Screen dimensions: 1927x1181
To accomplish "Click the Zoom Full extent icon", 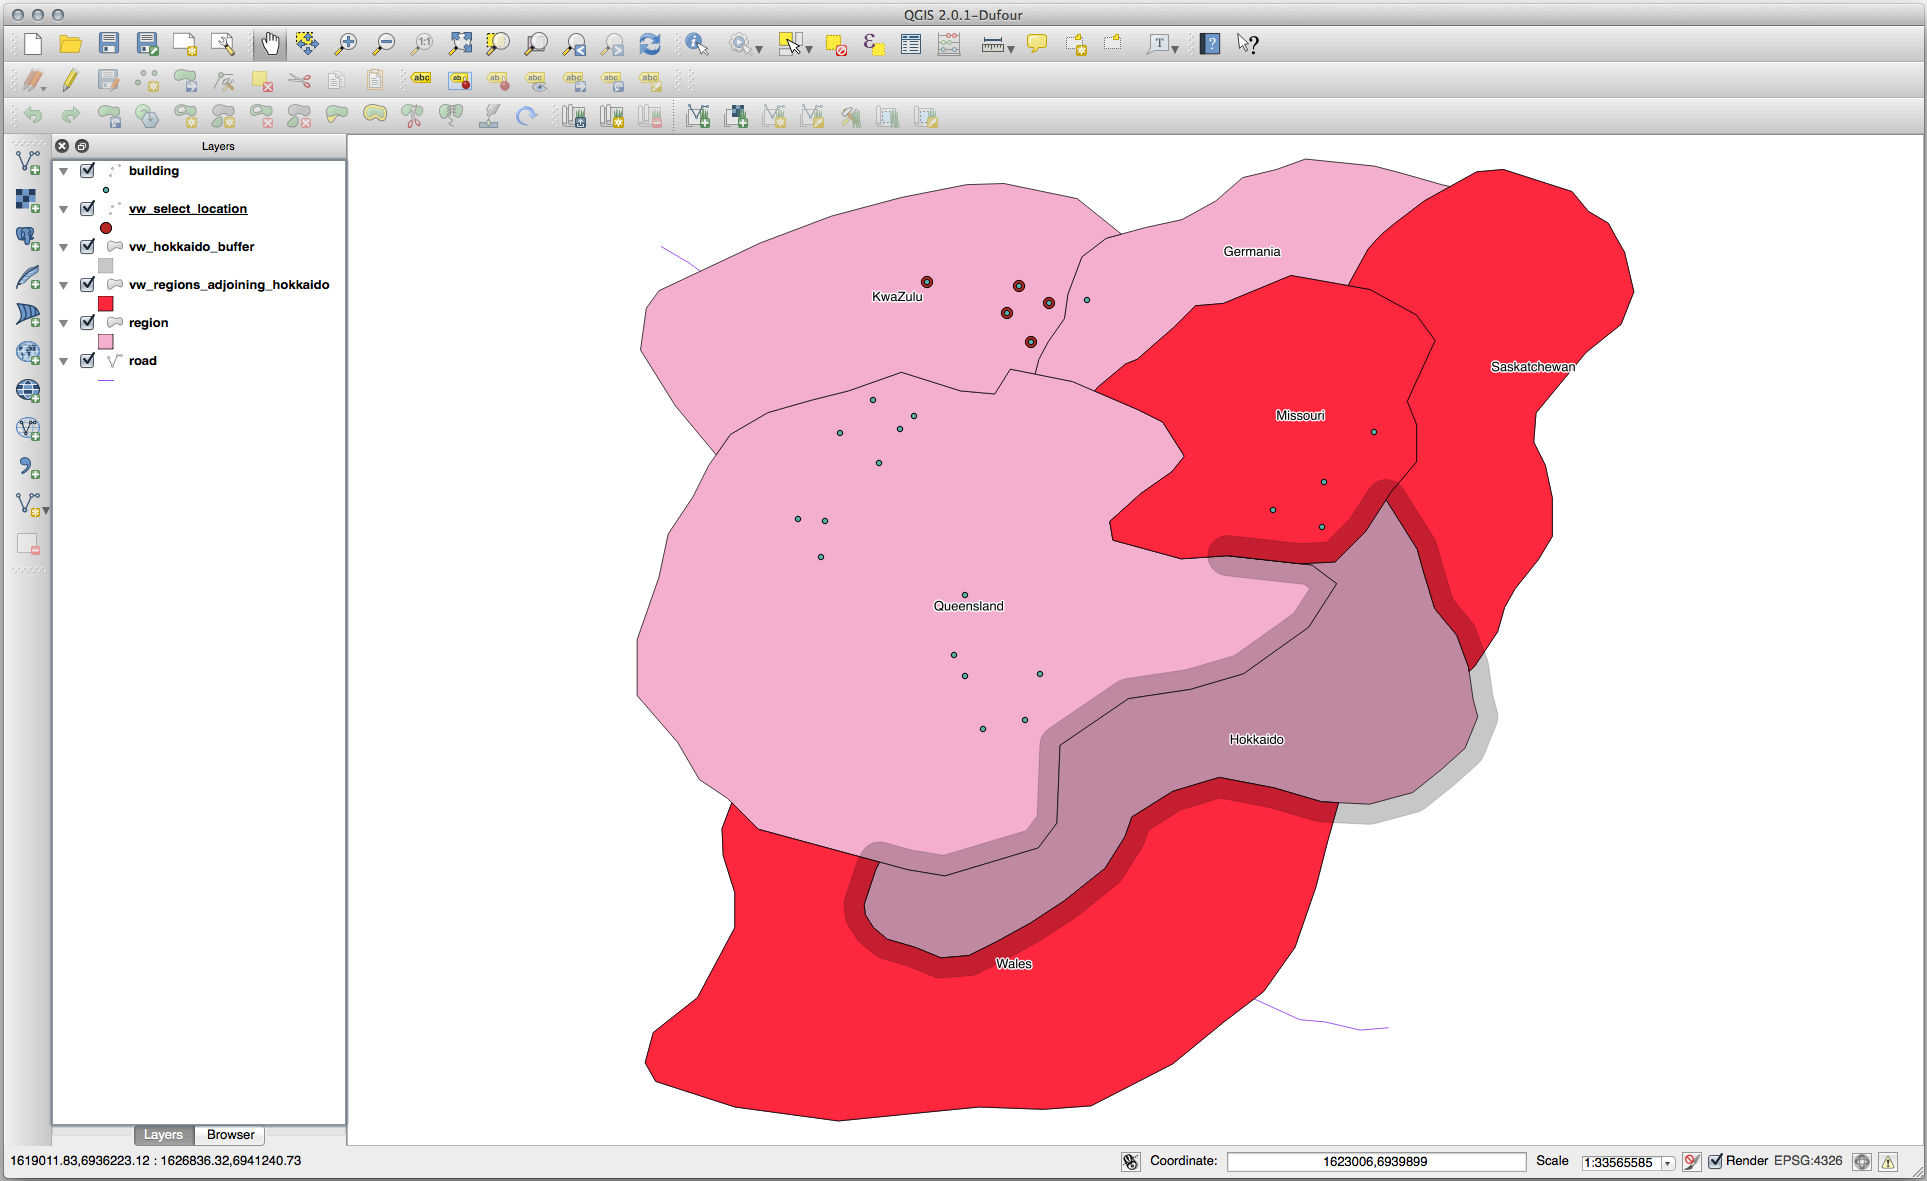I will [x=460, y=44].
